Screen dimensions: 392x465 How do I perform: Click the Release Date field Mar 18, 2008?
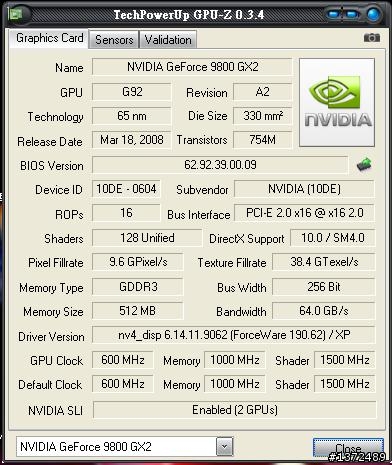(132, 140)
